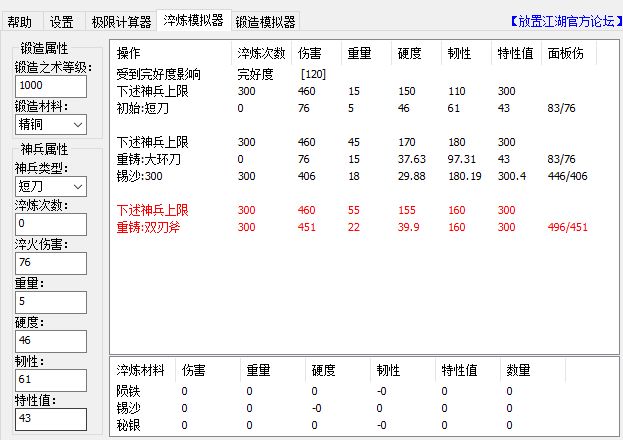Select the 锡沙:300 row

[354, 176]
